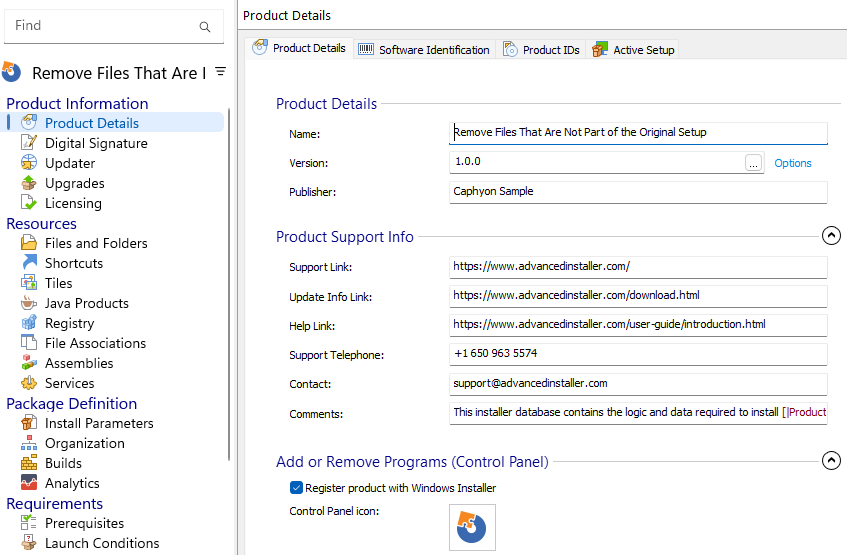Viewport: 847px width, 555px height.
Task: Click the Organization chart icon
Action: click(29, 443)
